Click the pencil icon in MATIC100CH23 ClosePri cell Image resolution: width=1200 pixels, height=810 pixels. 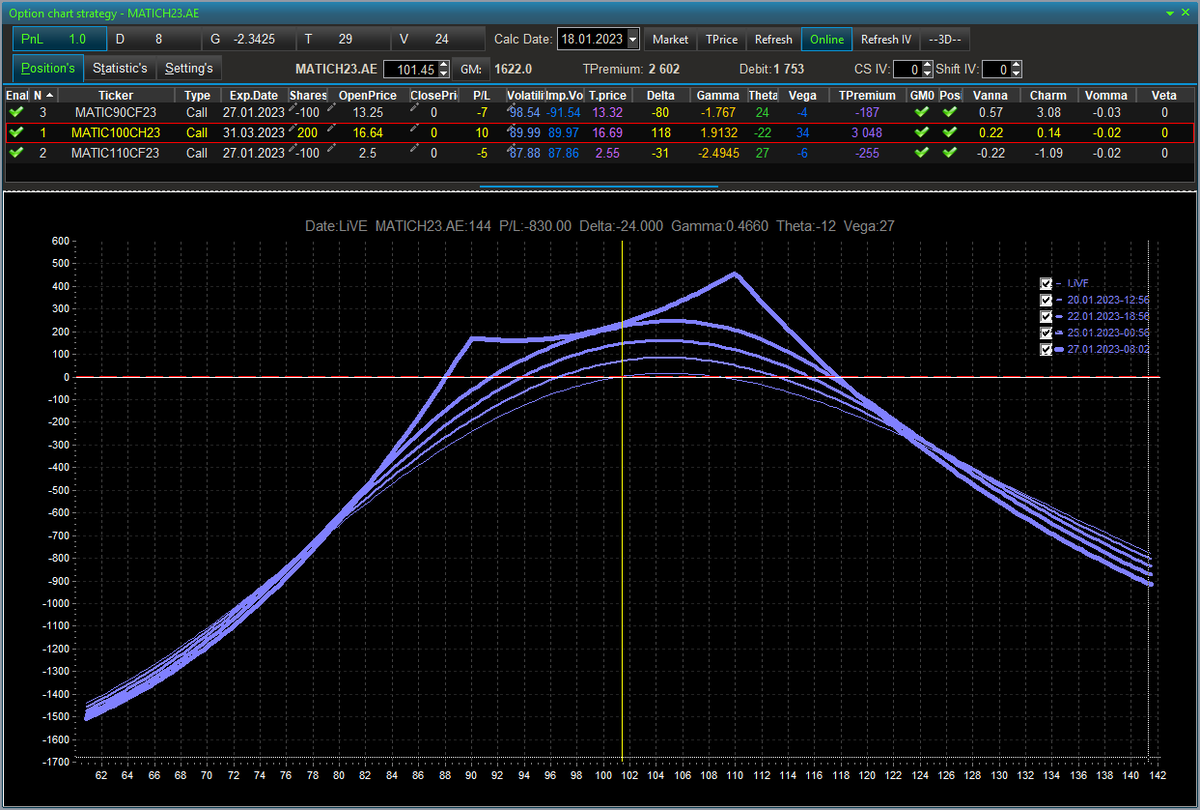pyautogui.click(x=414, y=127)
